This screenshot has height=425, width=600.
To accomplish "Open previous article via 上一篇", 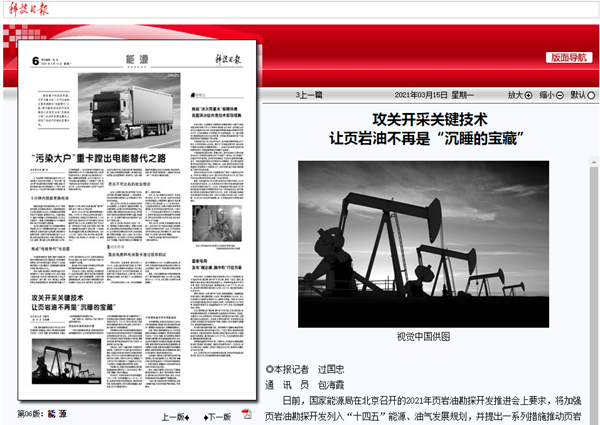I will click(x=309, y=95).
